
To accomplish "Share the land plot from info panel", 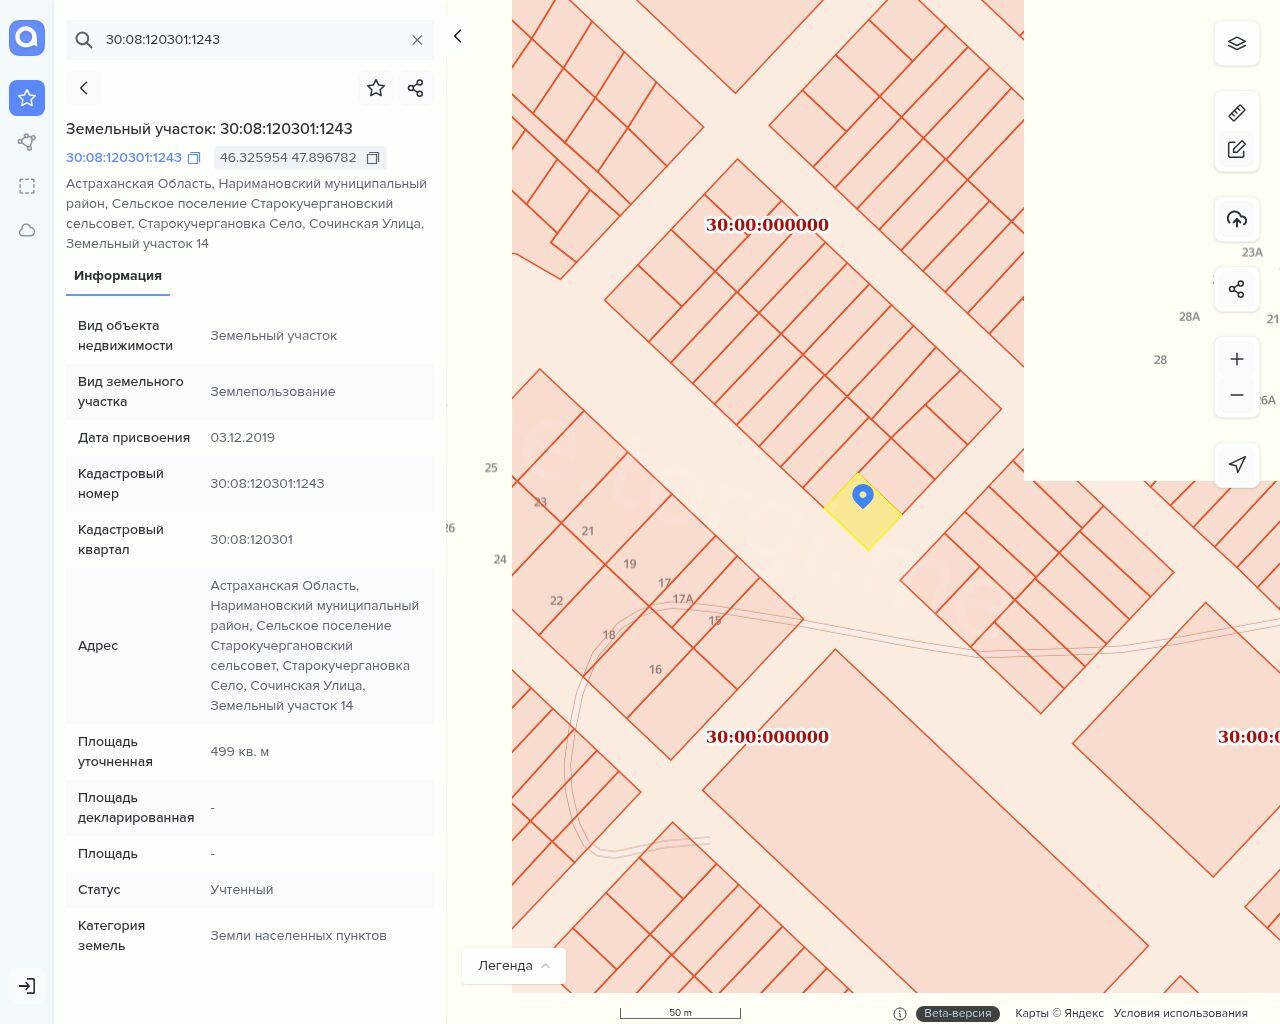I will 416,88.
